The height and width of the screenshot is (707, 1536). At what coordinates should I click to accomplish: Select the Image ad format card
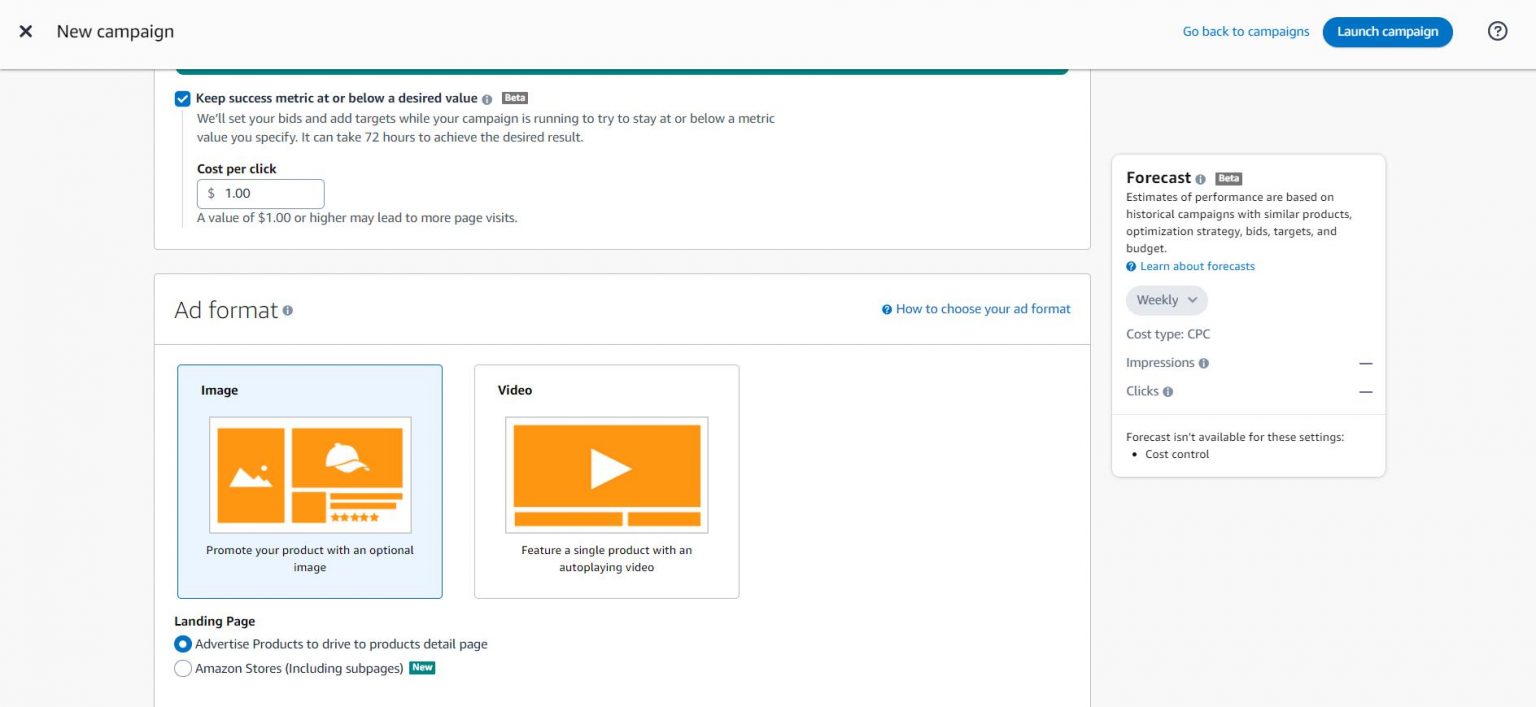tap(309, 481)
